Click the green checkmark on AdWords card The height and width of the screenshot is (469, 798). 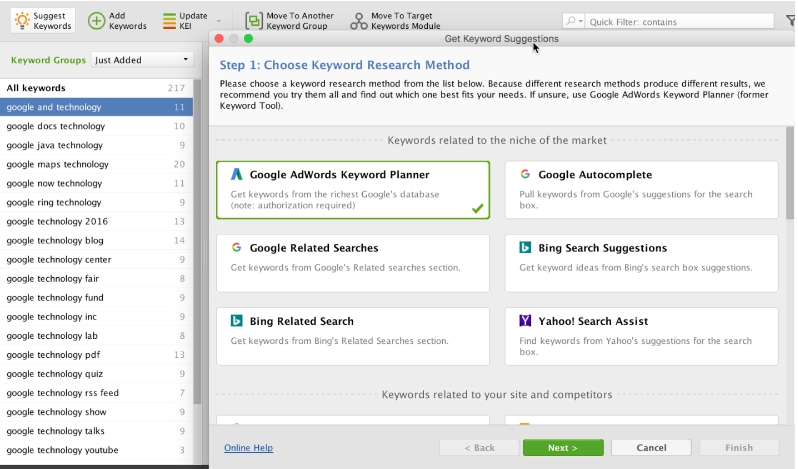pos(477,209)
